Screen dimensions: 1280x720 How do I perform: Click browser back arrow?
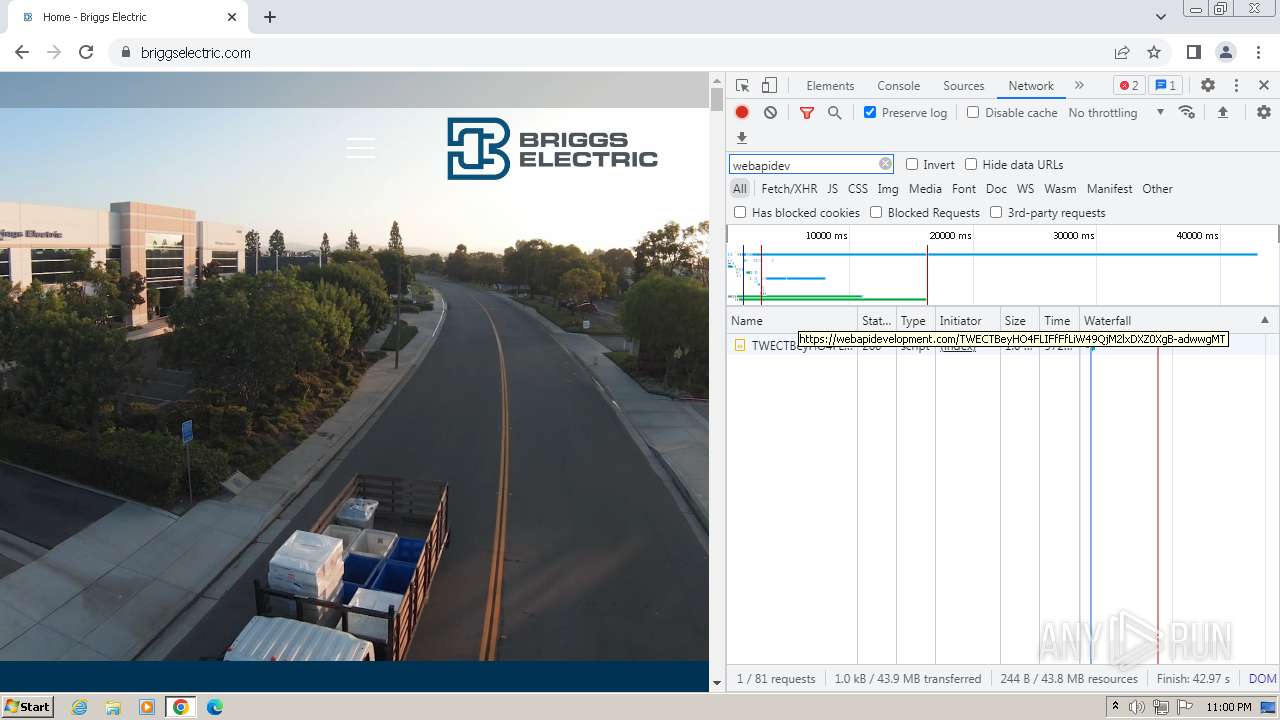[x=22, y=53]
